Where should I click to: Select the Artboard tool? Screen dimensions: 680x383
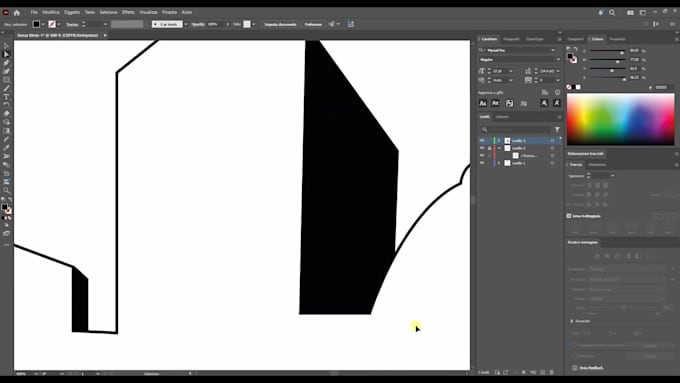coord(6,173)
